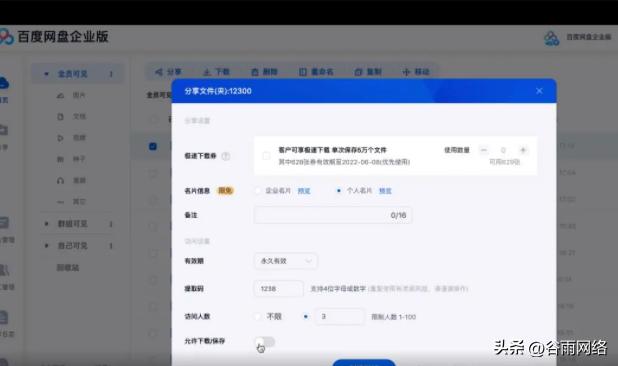Click the 复制 copy button in background toolbar
This screenshot has width=618, height=366.
(x=368, y=72)
